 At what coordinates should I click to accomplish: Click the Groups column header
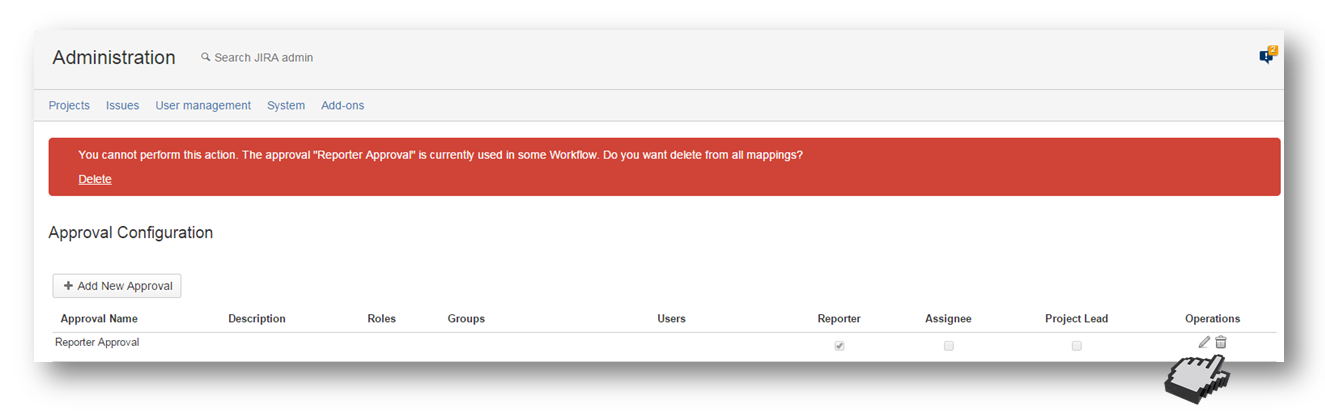466,319
